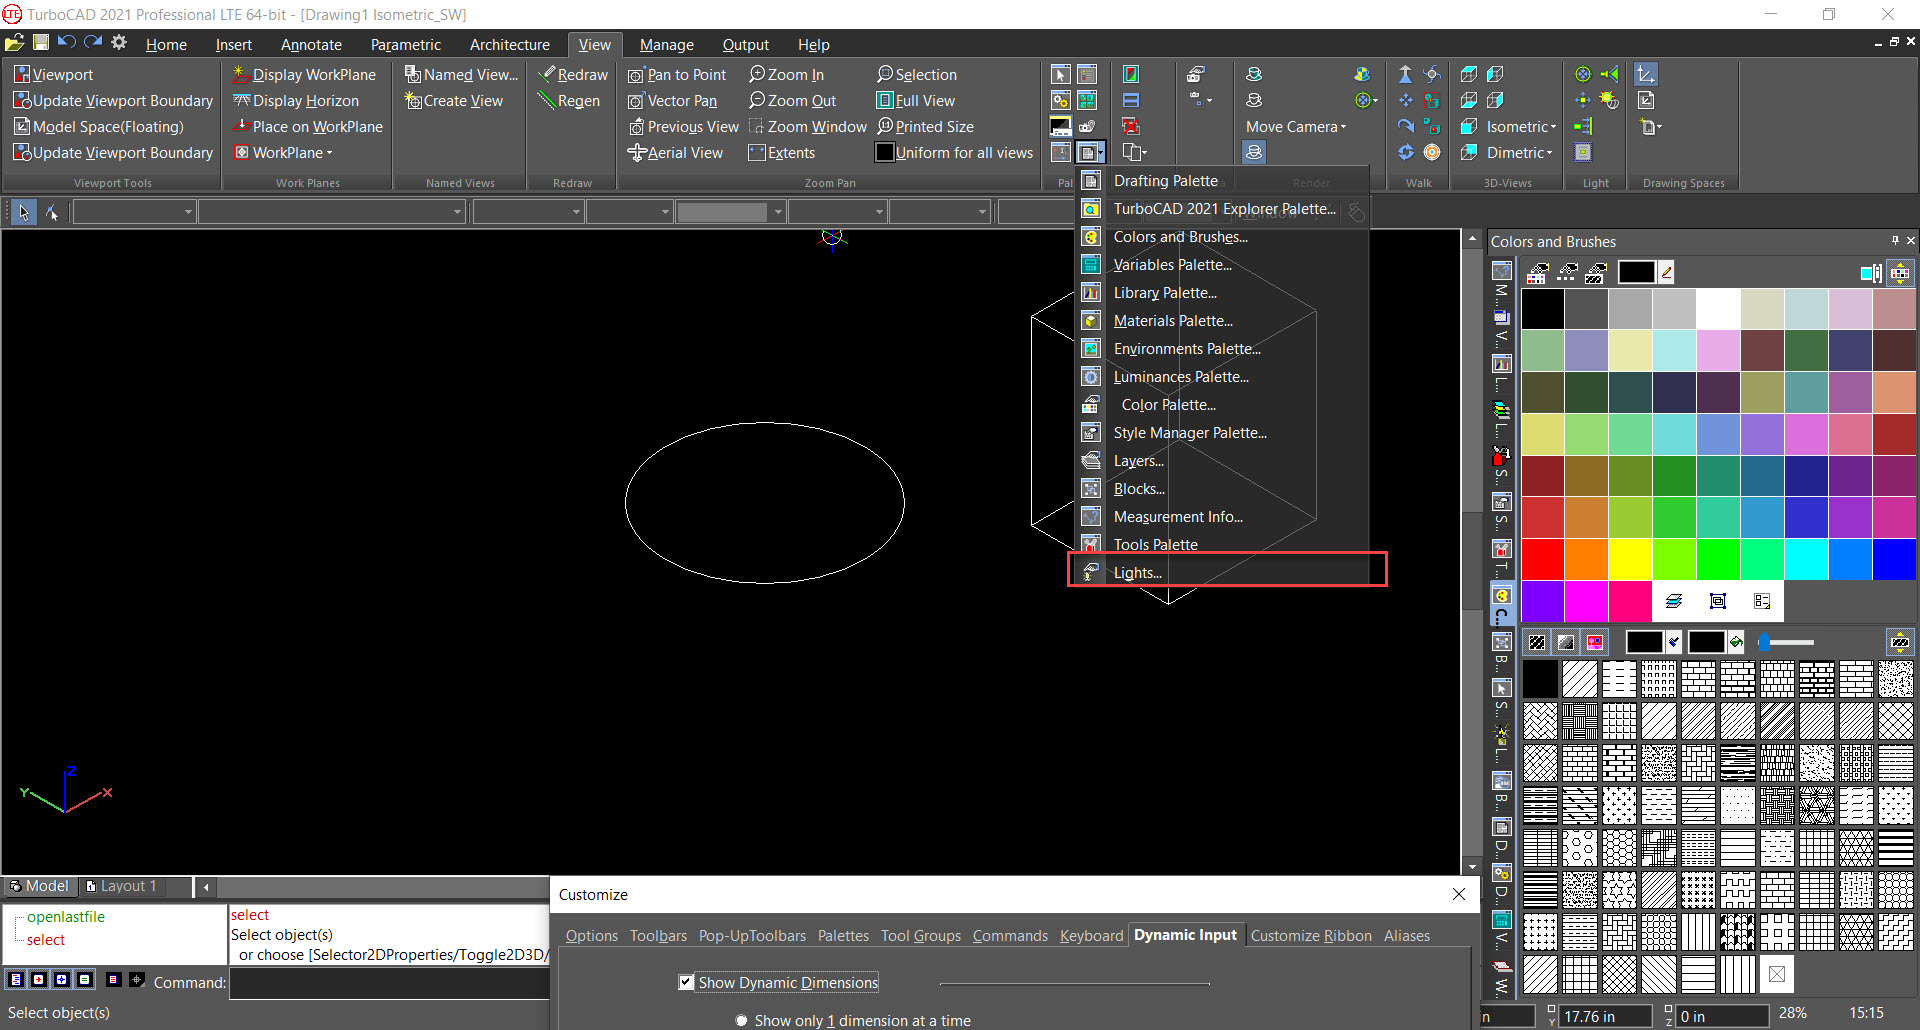Click the Redo arrow icon
This screenshot has width=1920, height=1030.
tap(93, 42)
